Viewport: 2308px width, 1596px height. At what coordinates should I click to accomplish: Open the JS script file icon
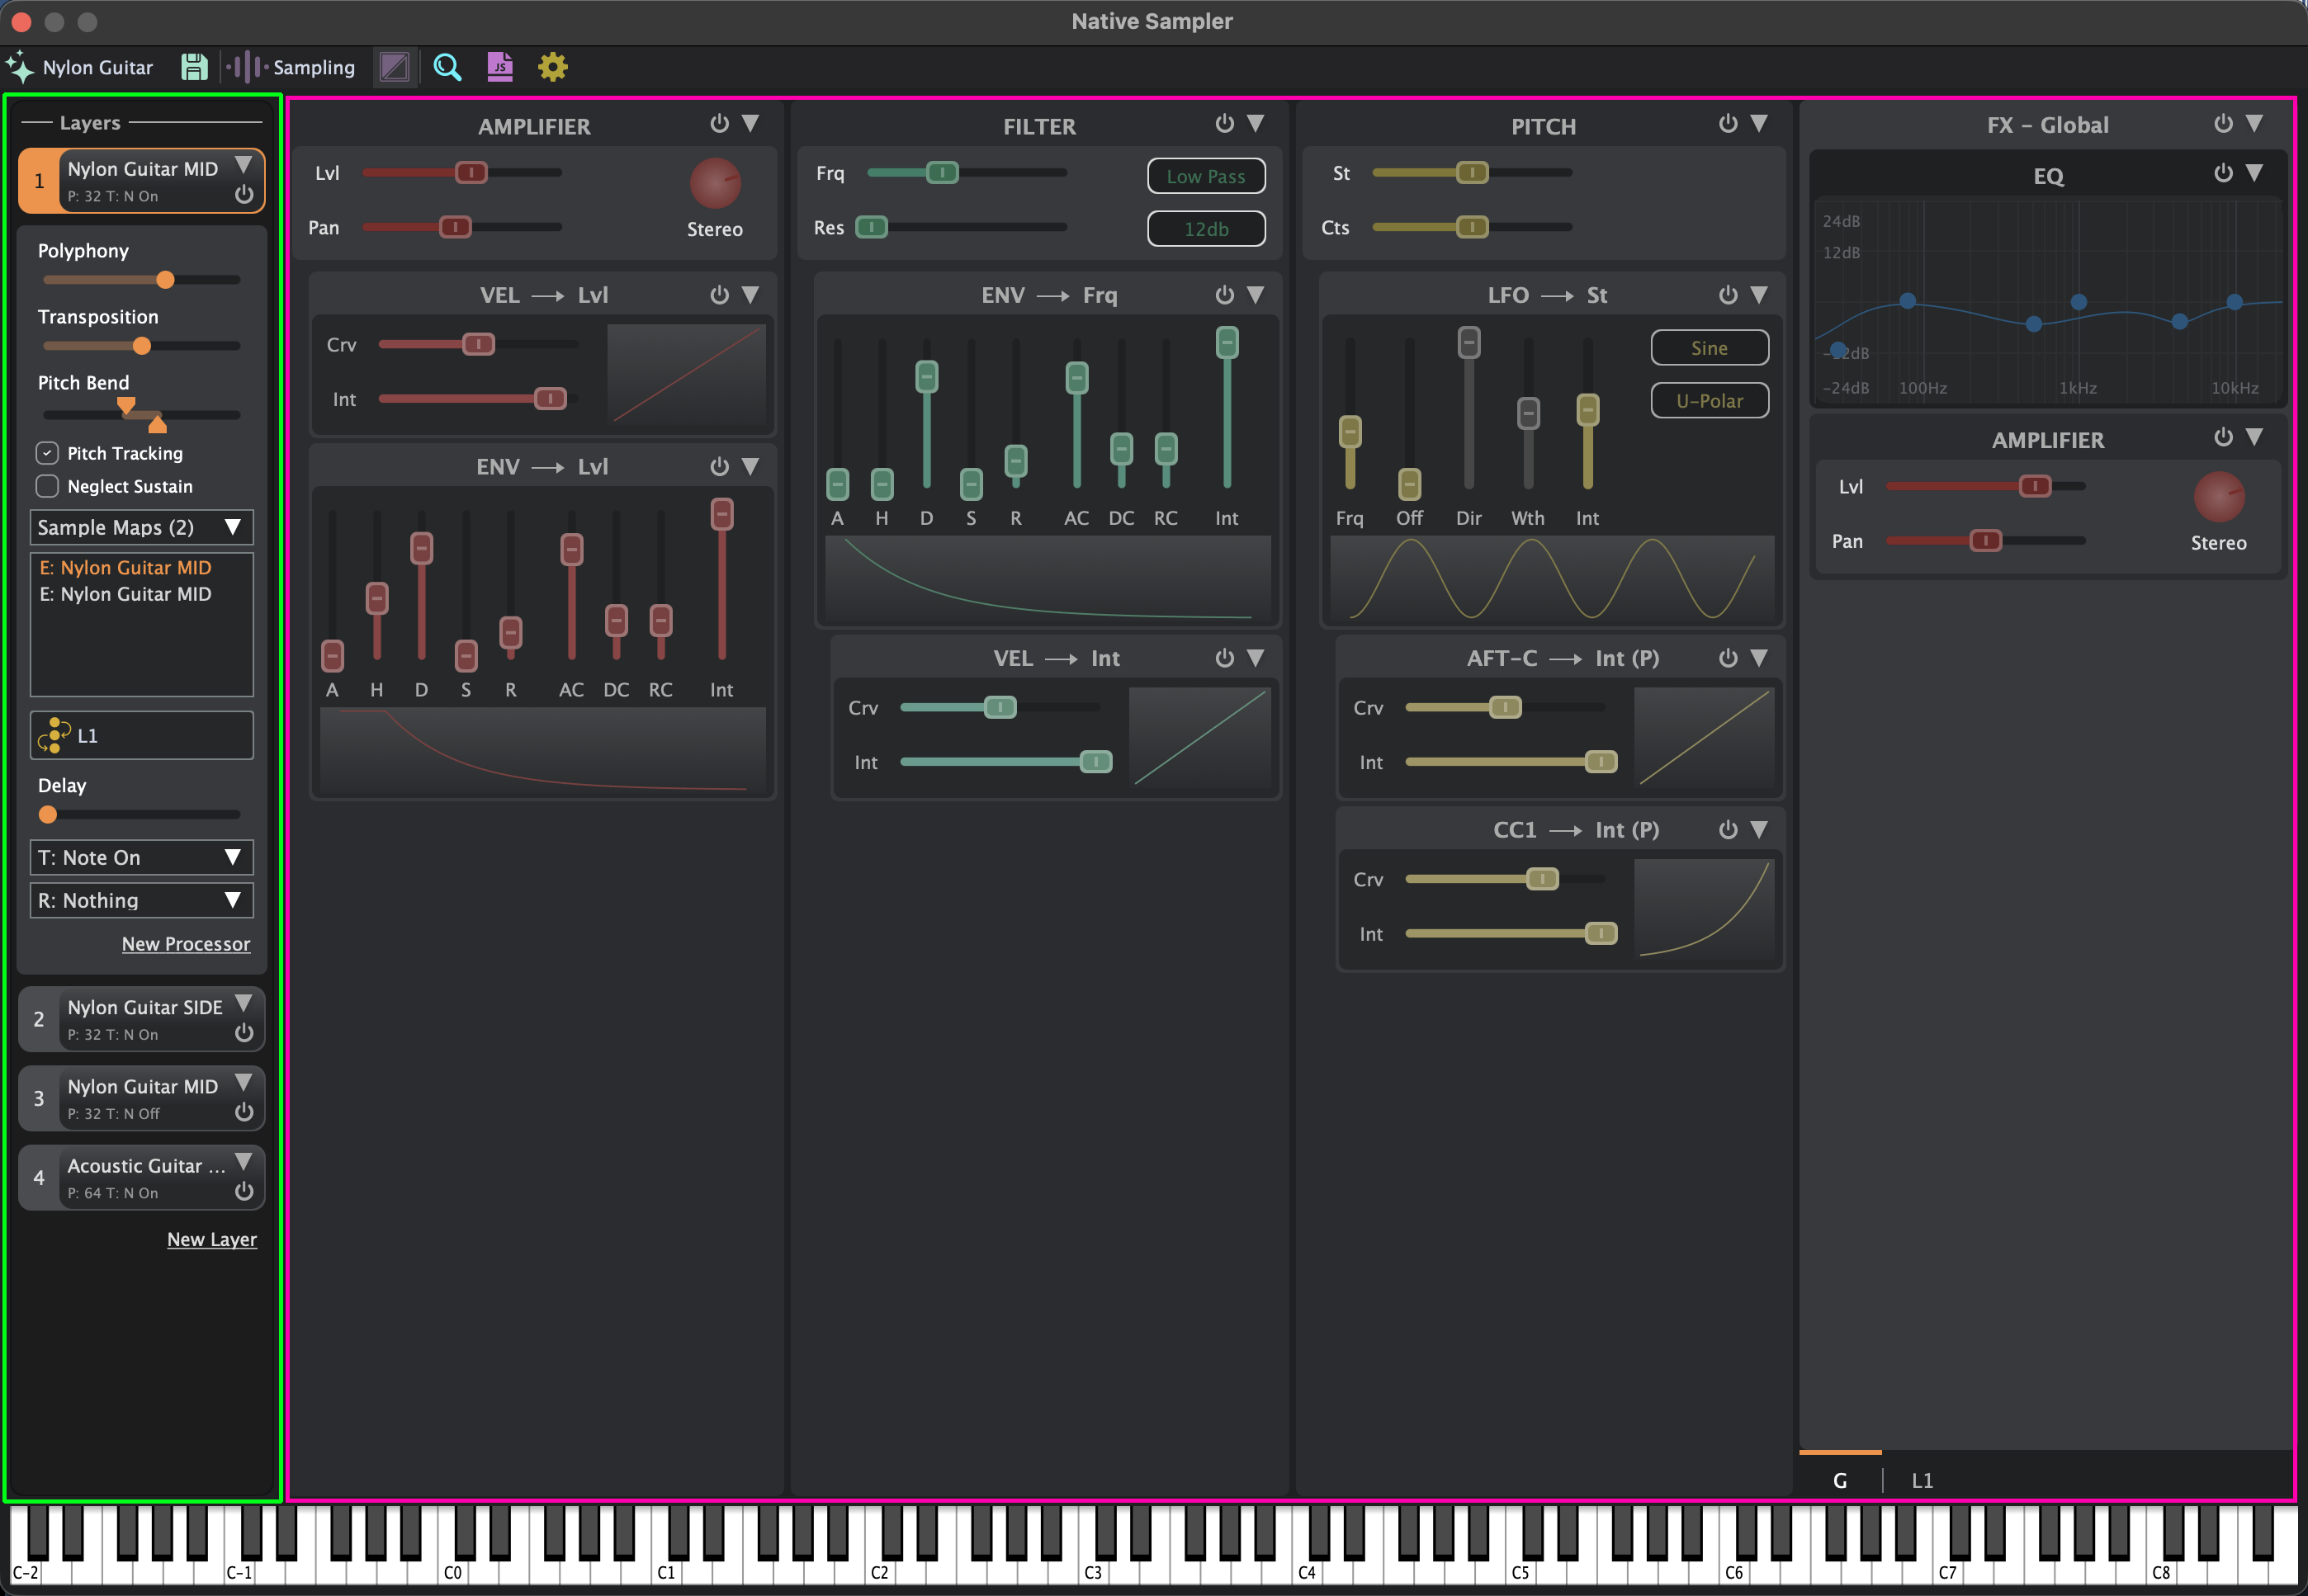[499, 67]
